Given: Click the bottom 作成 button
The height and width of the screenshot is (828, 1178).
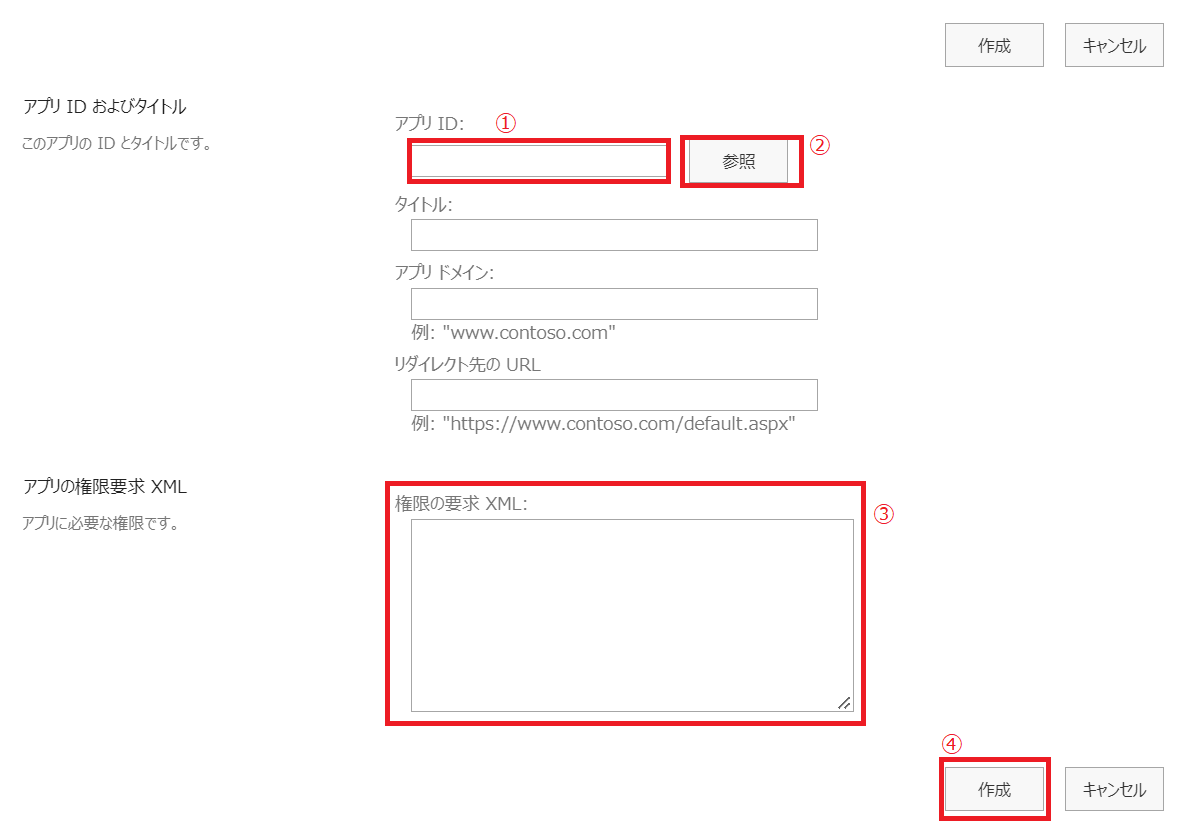Looking at the screenshot, I should [x=994, y=789].
